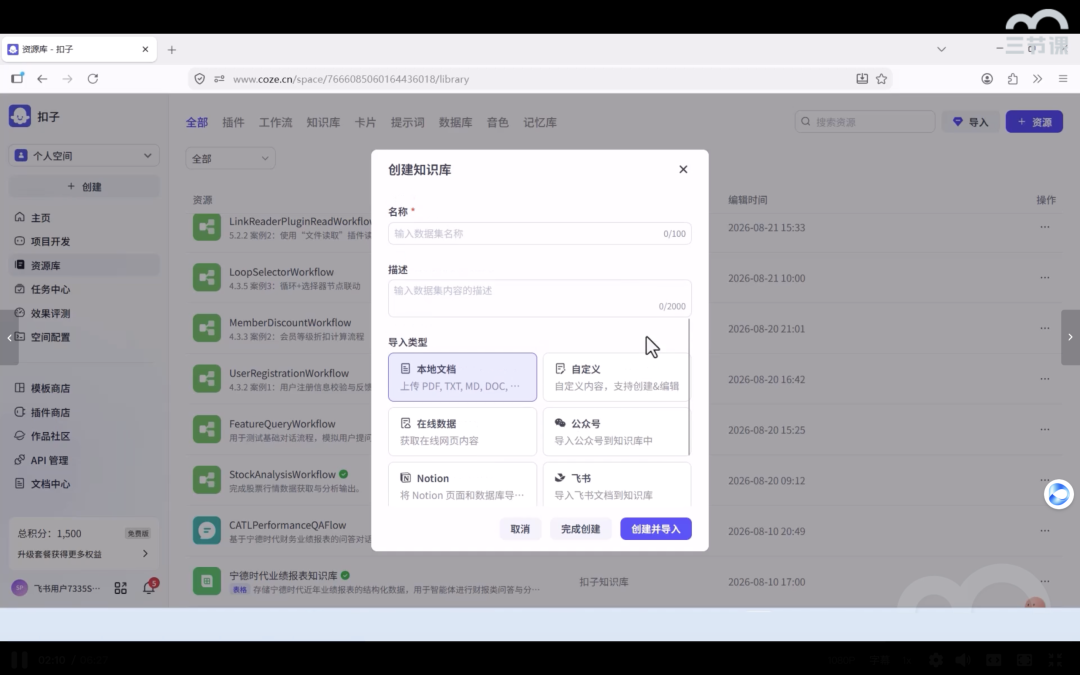
Task: Click the CATLPerformanceQAFlow chat icon
Action: [207, 530]
